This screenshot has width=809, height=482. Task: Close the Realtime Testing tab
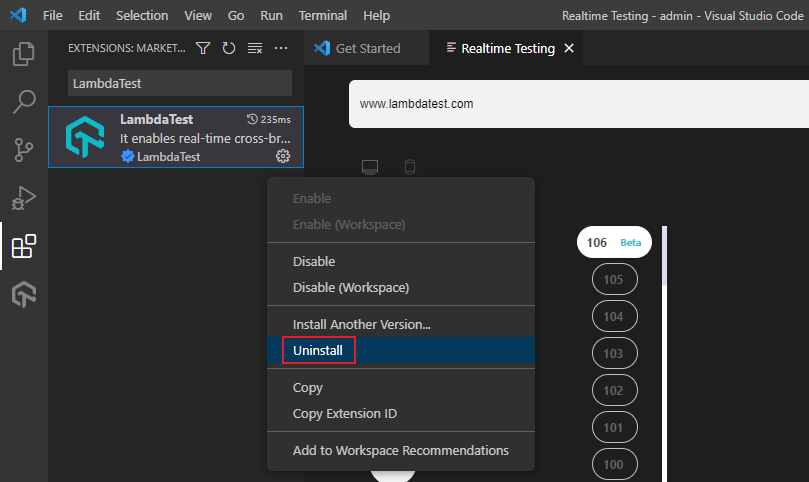point(569,48)
